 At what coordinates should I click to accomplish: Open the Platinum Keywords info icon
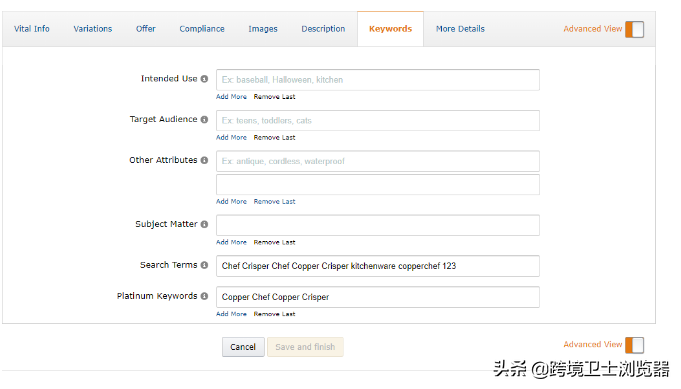pos(204,296)
